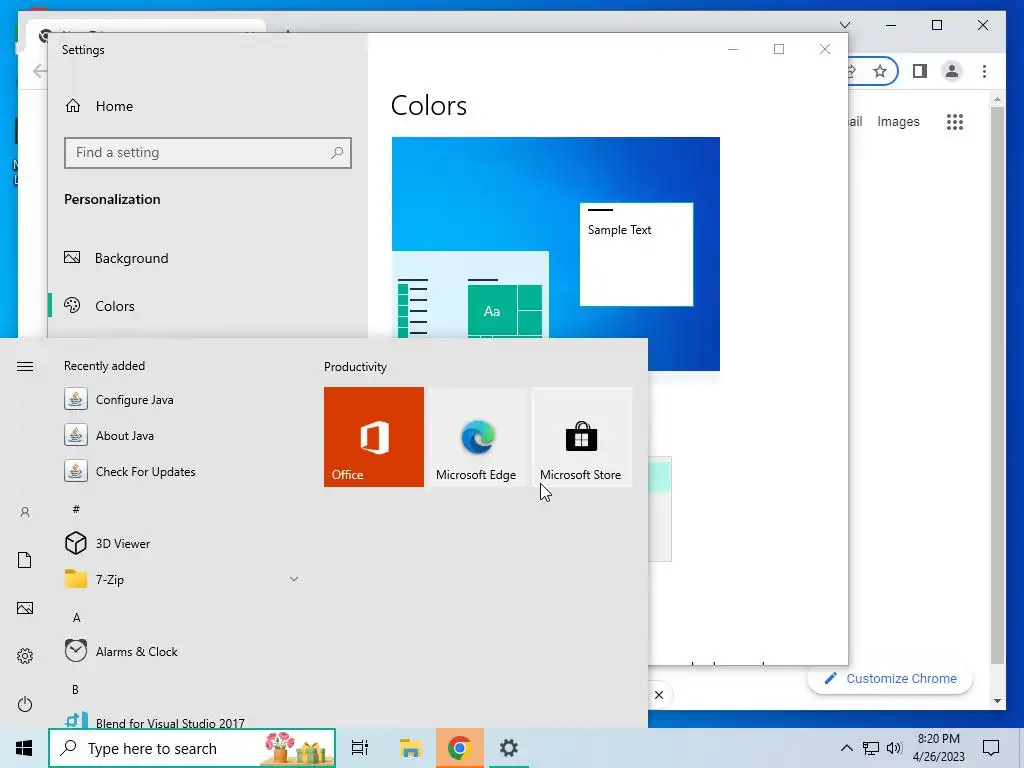Switch to Settings gear on taskbar
This screenshot has height=768, width=1024.
(509, 748)
